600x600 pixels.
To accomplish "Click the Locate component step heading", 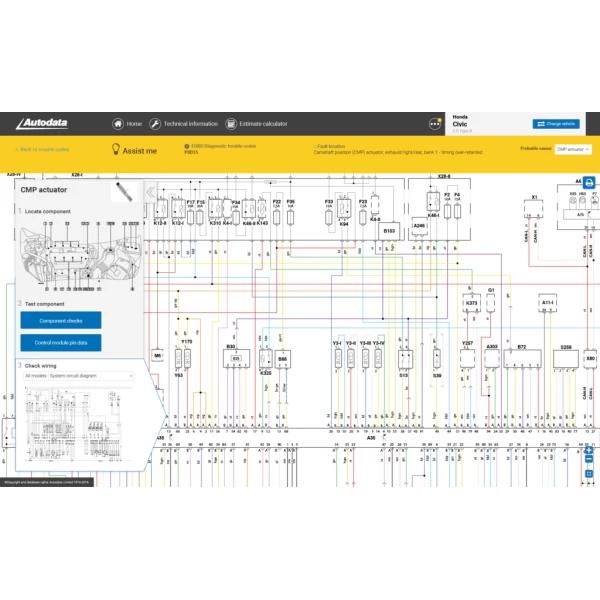I will pos(48,211).
